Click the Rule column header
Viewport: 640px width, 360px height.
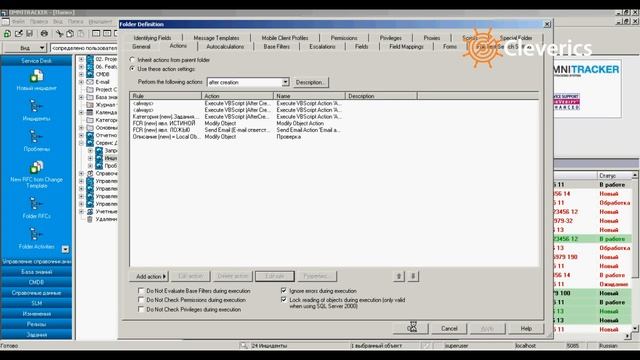(166, 96)
